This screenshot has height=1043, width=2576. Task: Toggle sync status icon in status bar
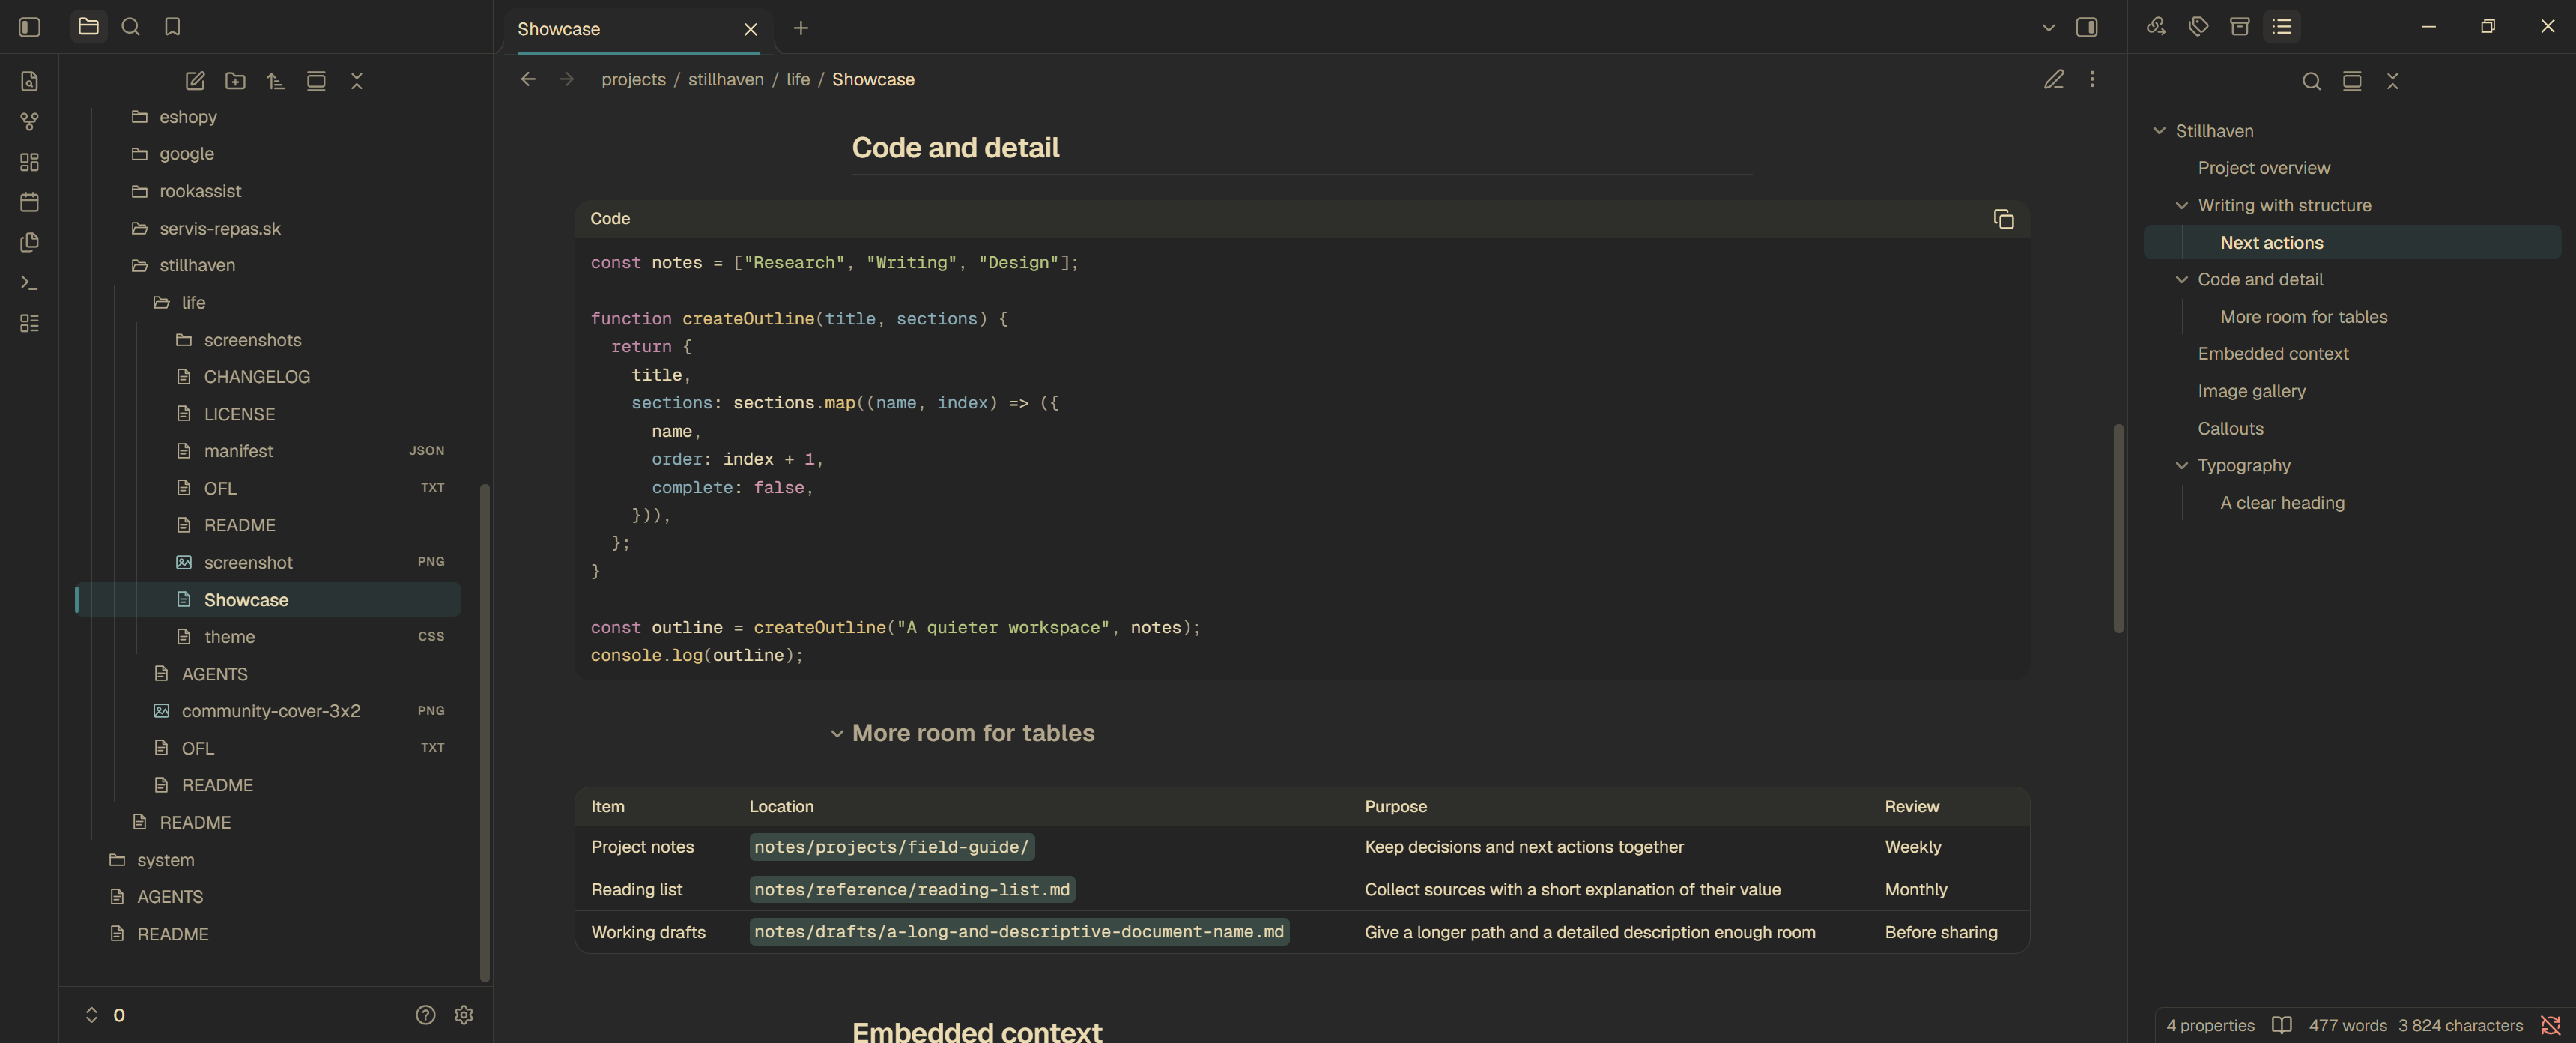click(2551, 1025)
